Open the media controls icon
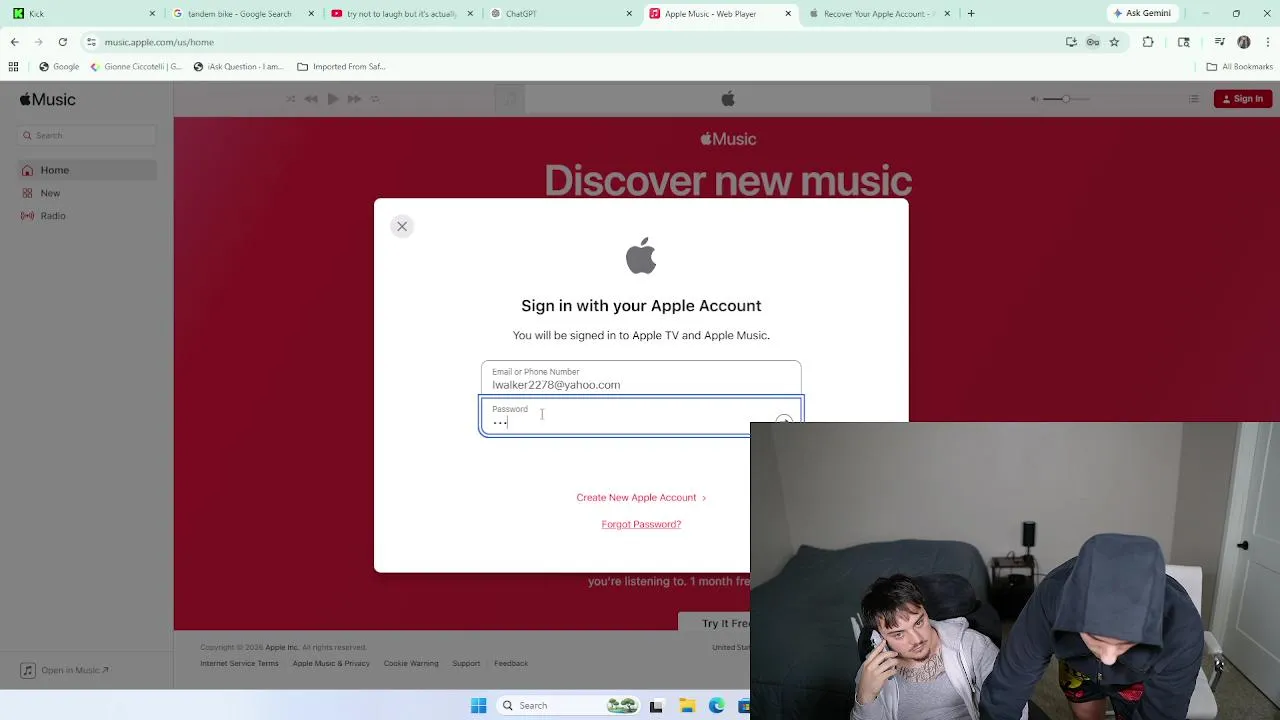Screen dimensions: 1280x720 (1220, 42)
